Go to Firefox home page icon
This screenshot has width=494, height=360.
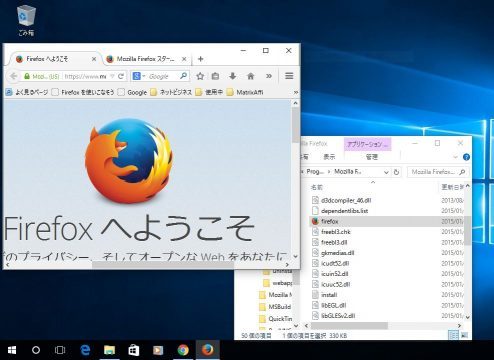point(251,76)
